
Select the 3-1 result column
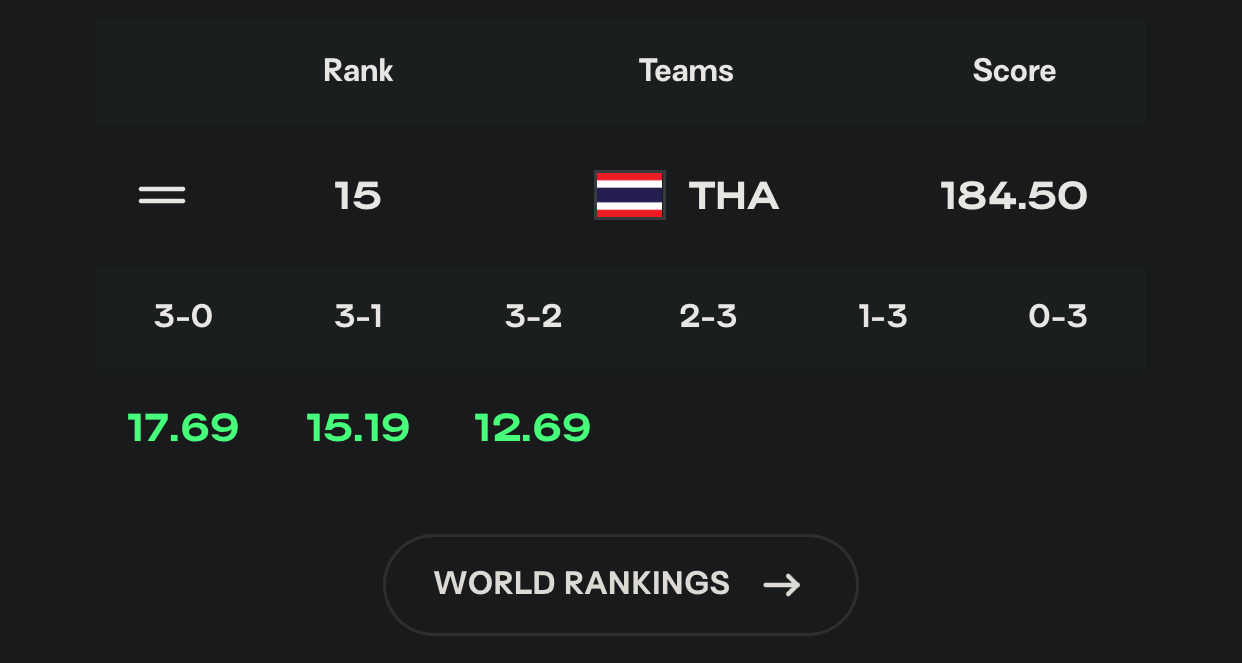point(359,317)
